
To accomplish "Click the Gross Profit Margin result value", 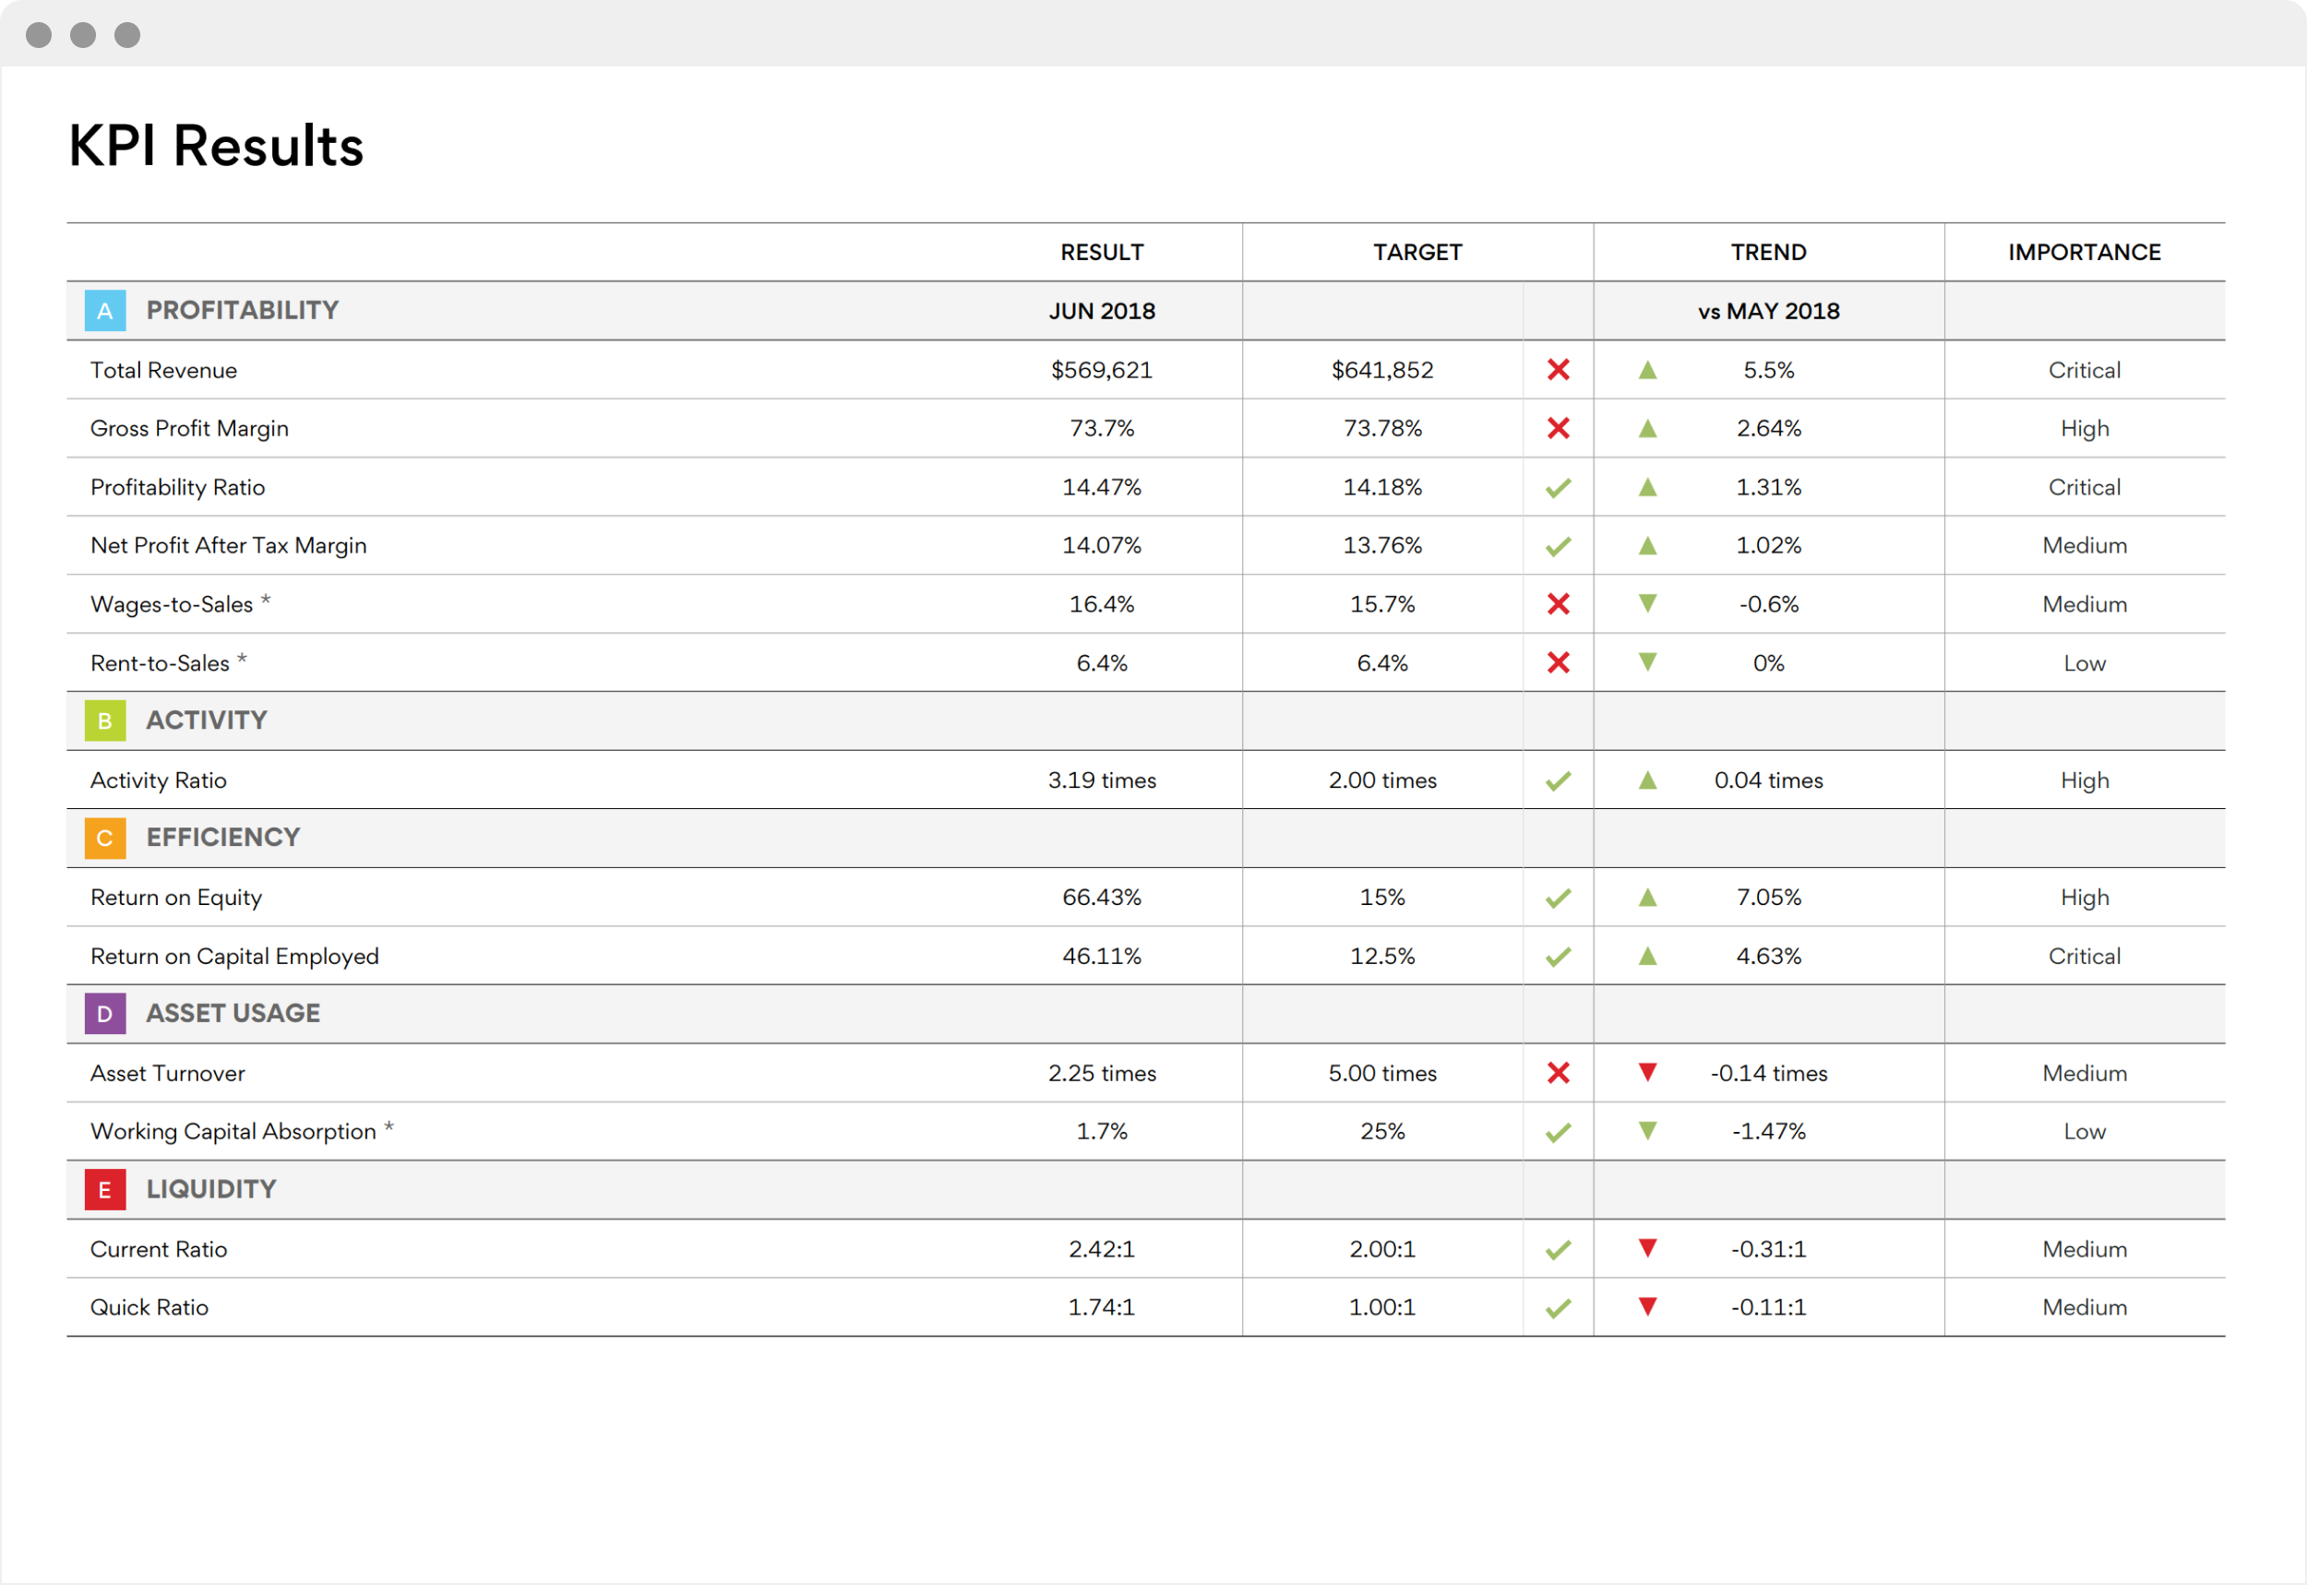I will coord(1106,427).
